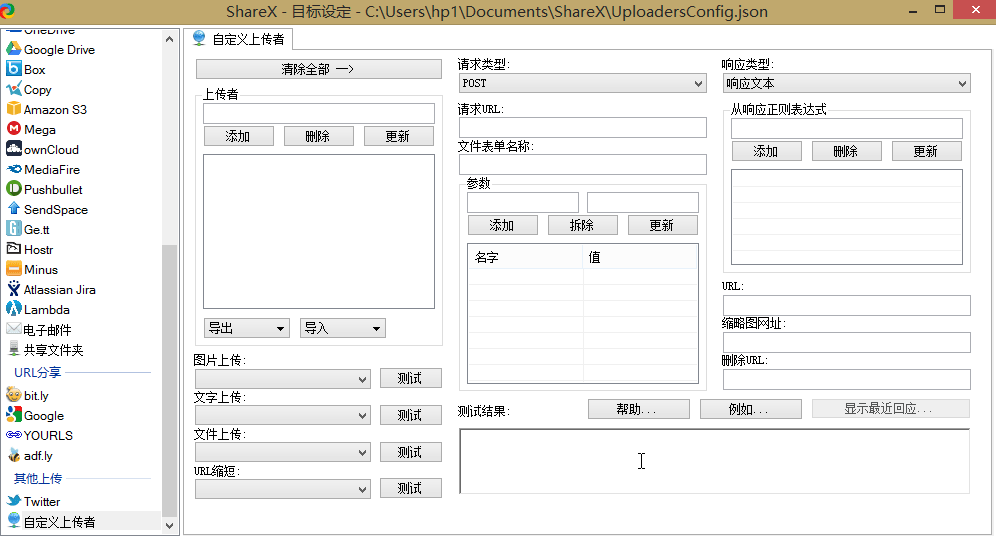Open the 导出 dropdown button
The height and width of the screenshot is (536, 996).
pos(247,328)
